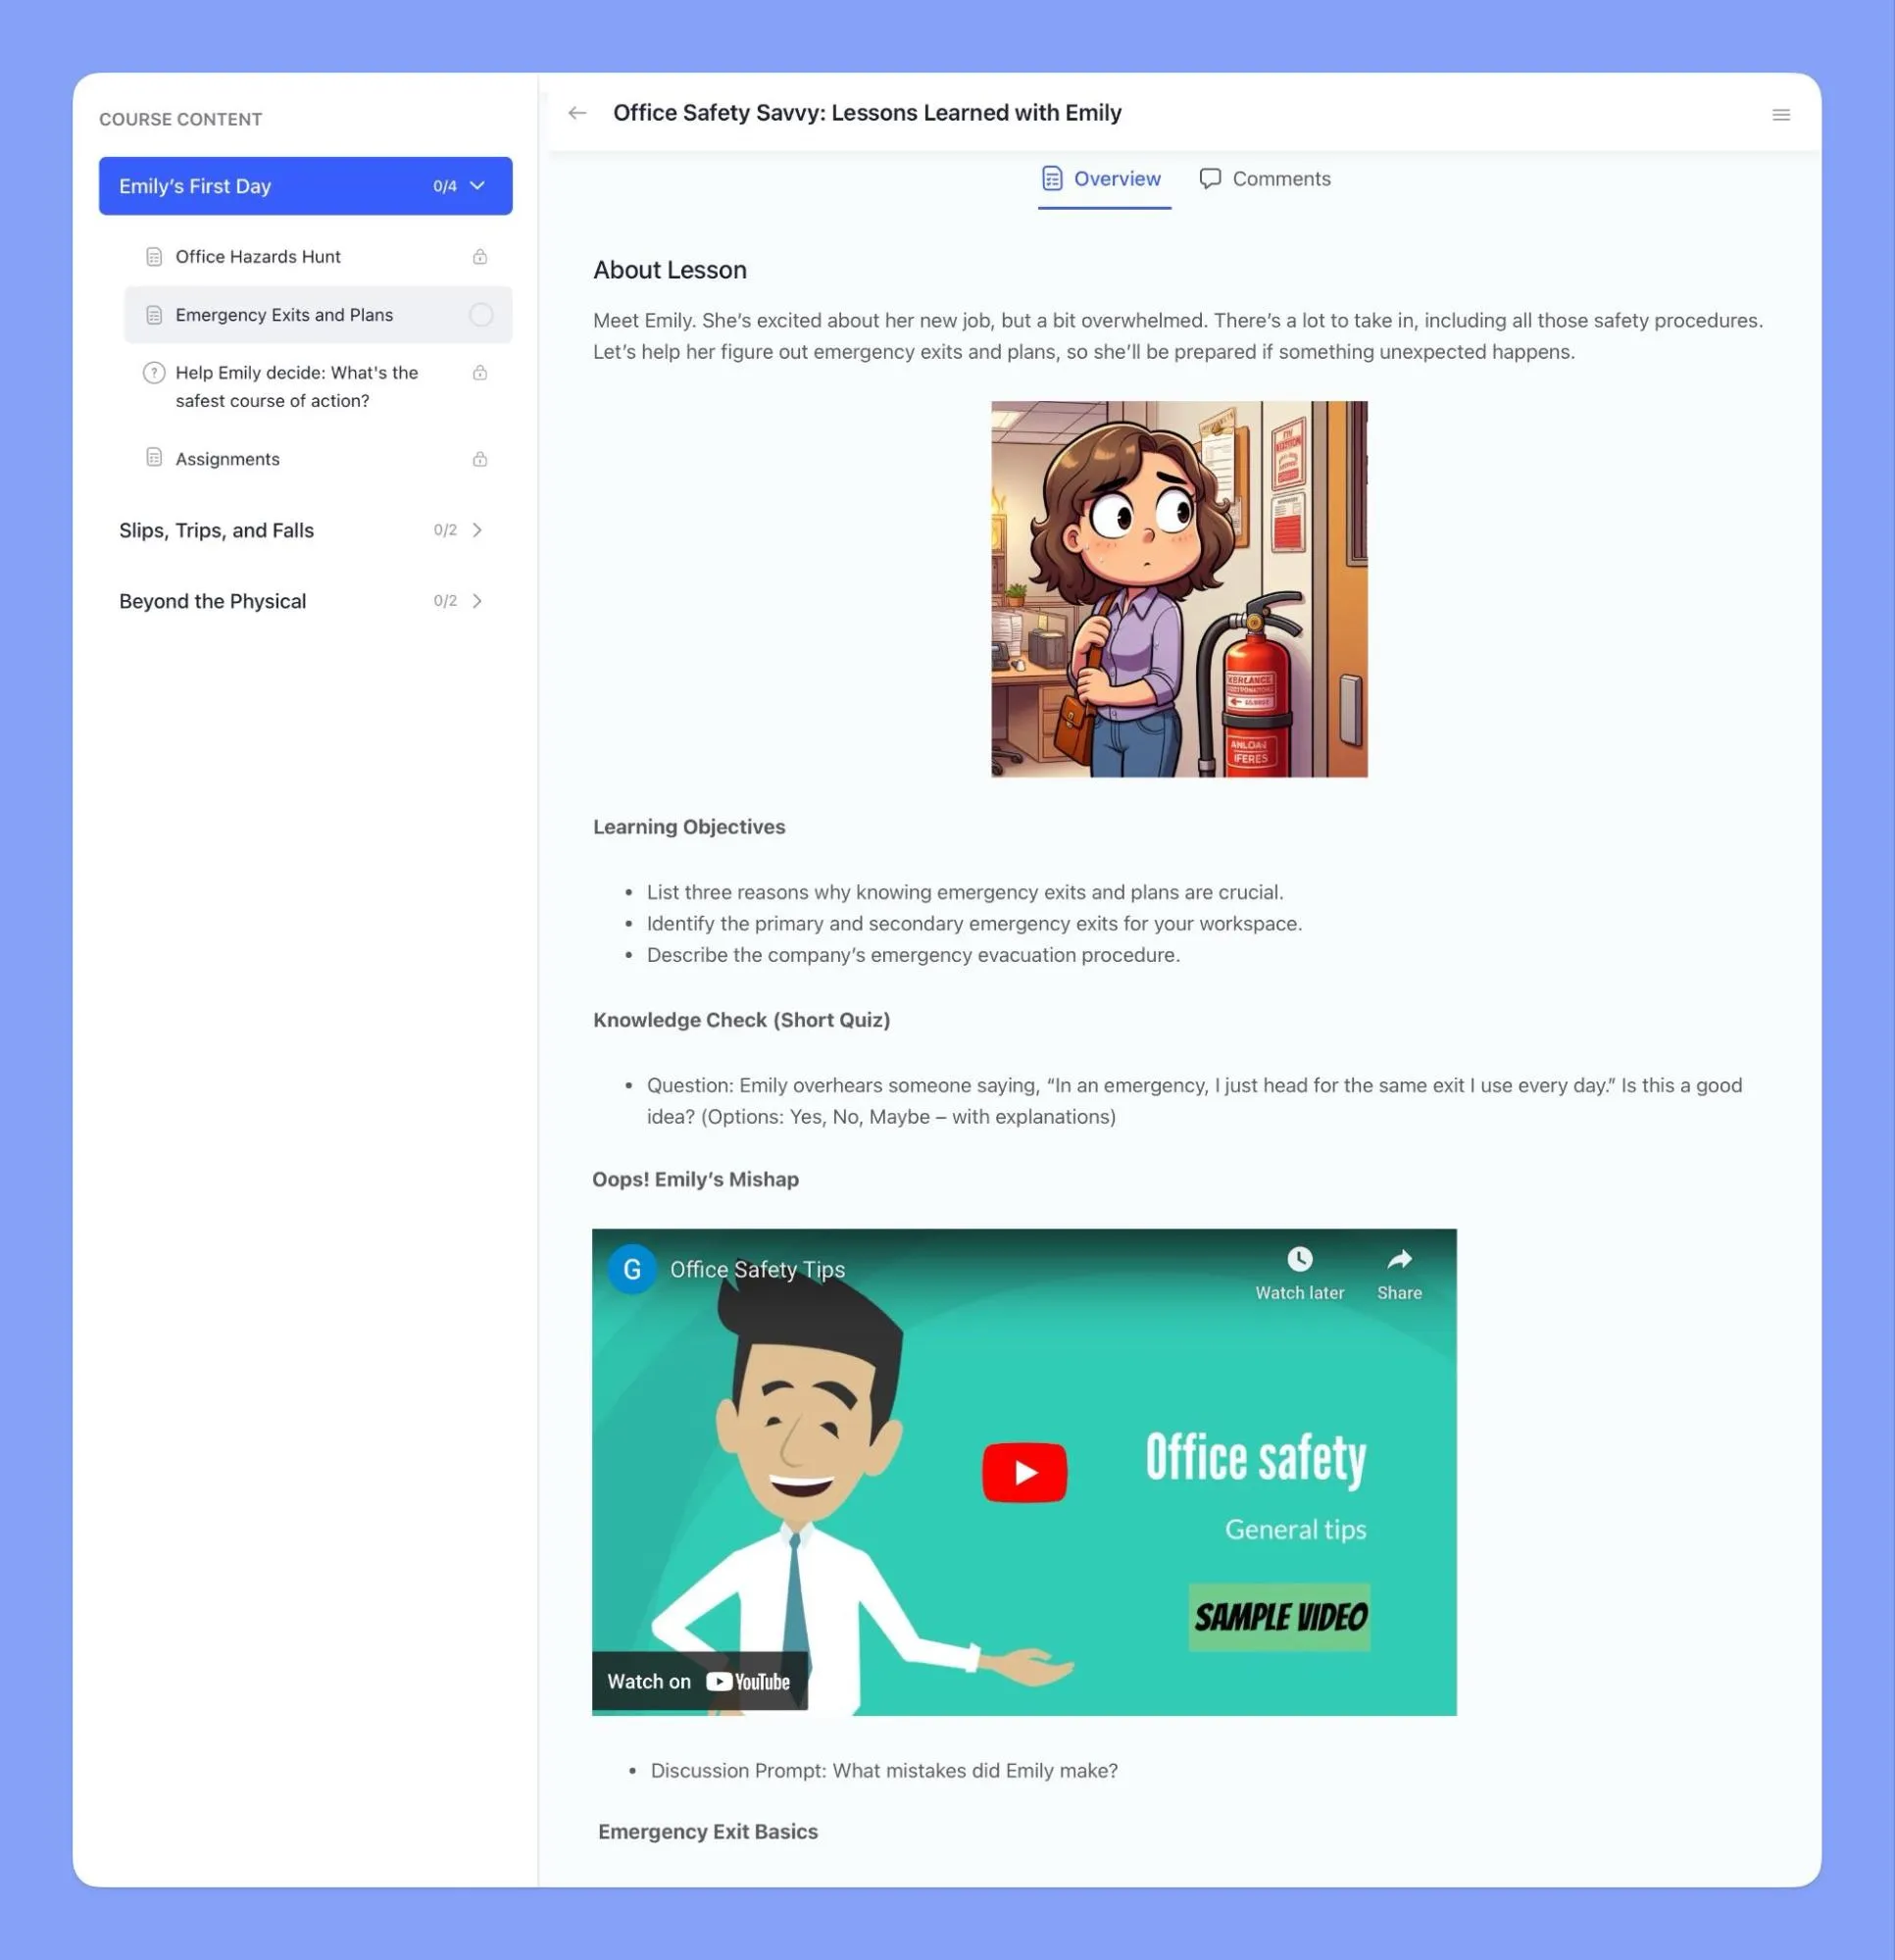Click the lock icon next to Office Hazards Hunt

[x=479, y=256]
